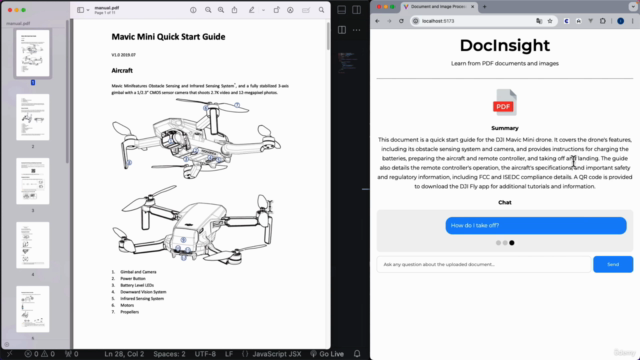Viewport: 640px width, 360px height.
Task: Toggle VS Code bottom panel layout icon
Action: click(x=342, y=10)
